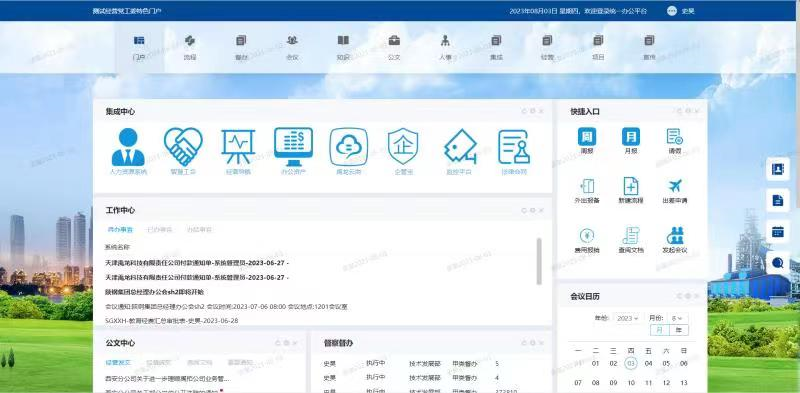Launch the 人力资源系统 person icon
The height and width of the screenshot is (393, 800).
128,147
